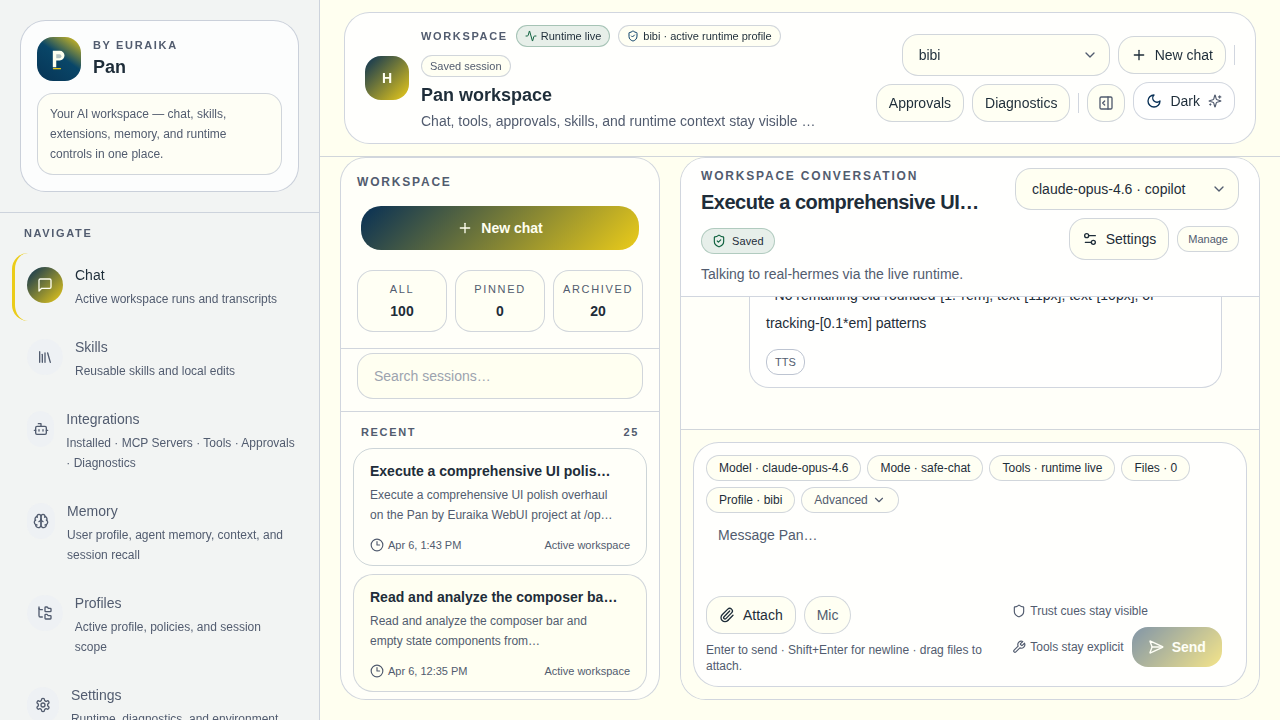Click the clock icon next to Apr 6, 1:43 PM
The image size is (1280, 720).
pyautogui.click(x=377, y=545)
